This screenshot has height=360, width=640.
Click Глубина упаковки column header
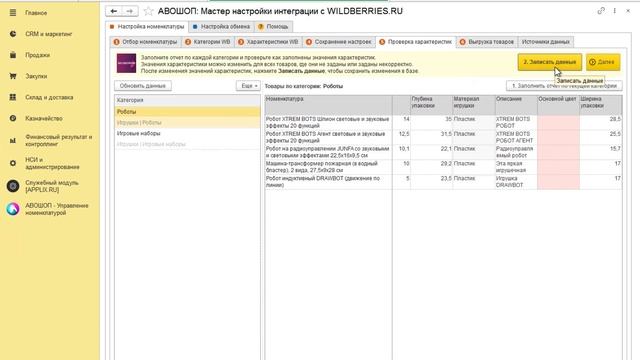pos(431,105)
